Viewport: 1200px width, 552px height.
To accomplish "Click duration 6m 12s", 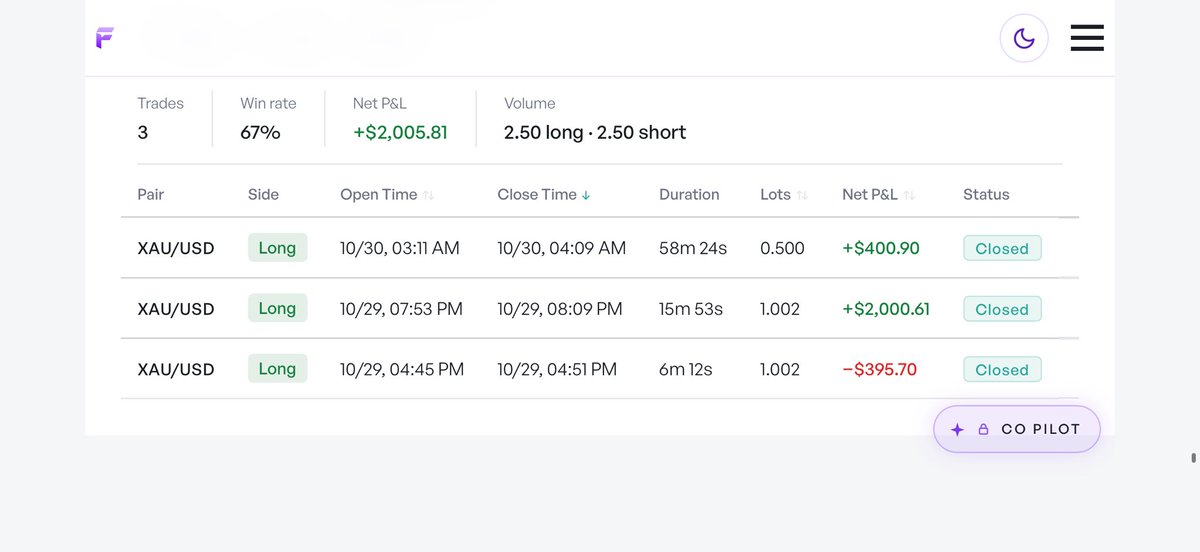I will (686, 369).
